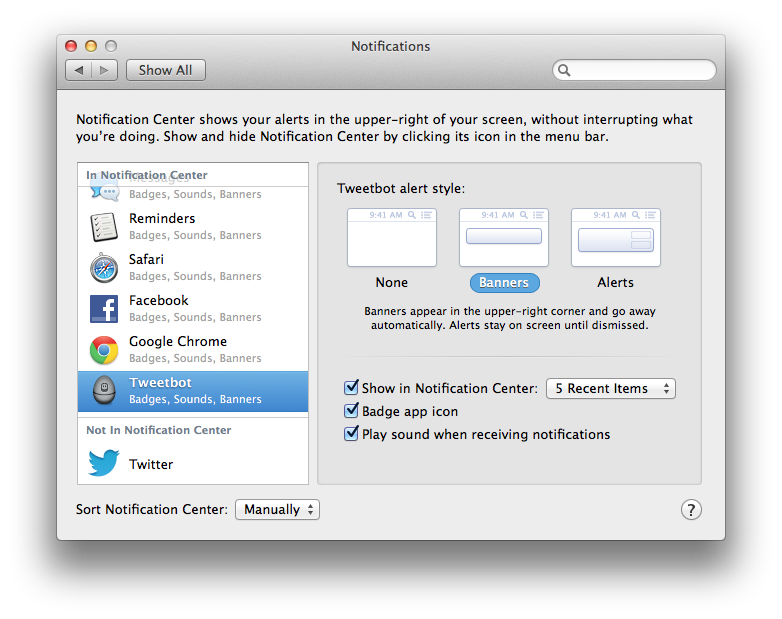Choose the None alert style thumbnail
782x619 pixels.
pos(392,238)
